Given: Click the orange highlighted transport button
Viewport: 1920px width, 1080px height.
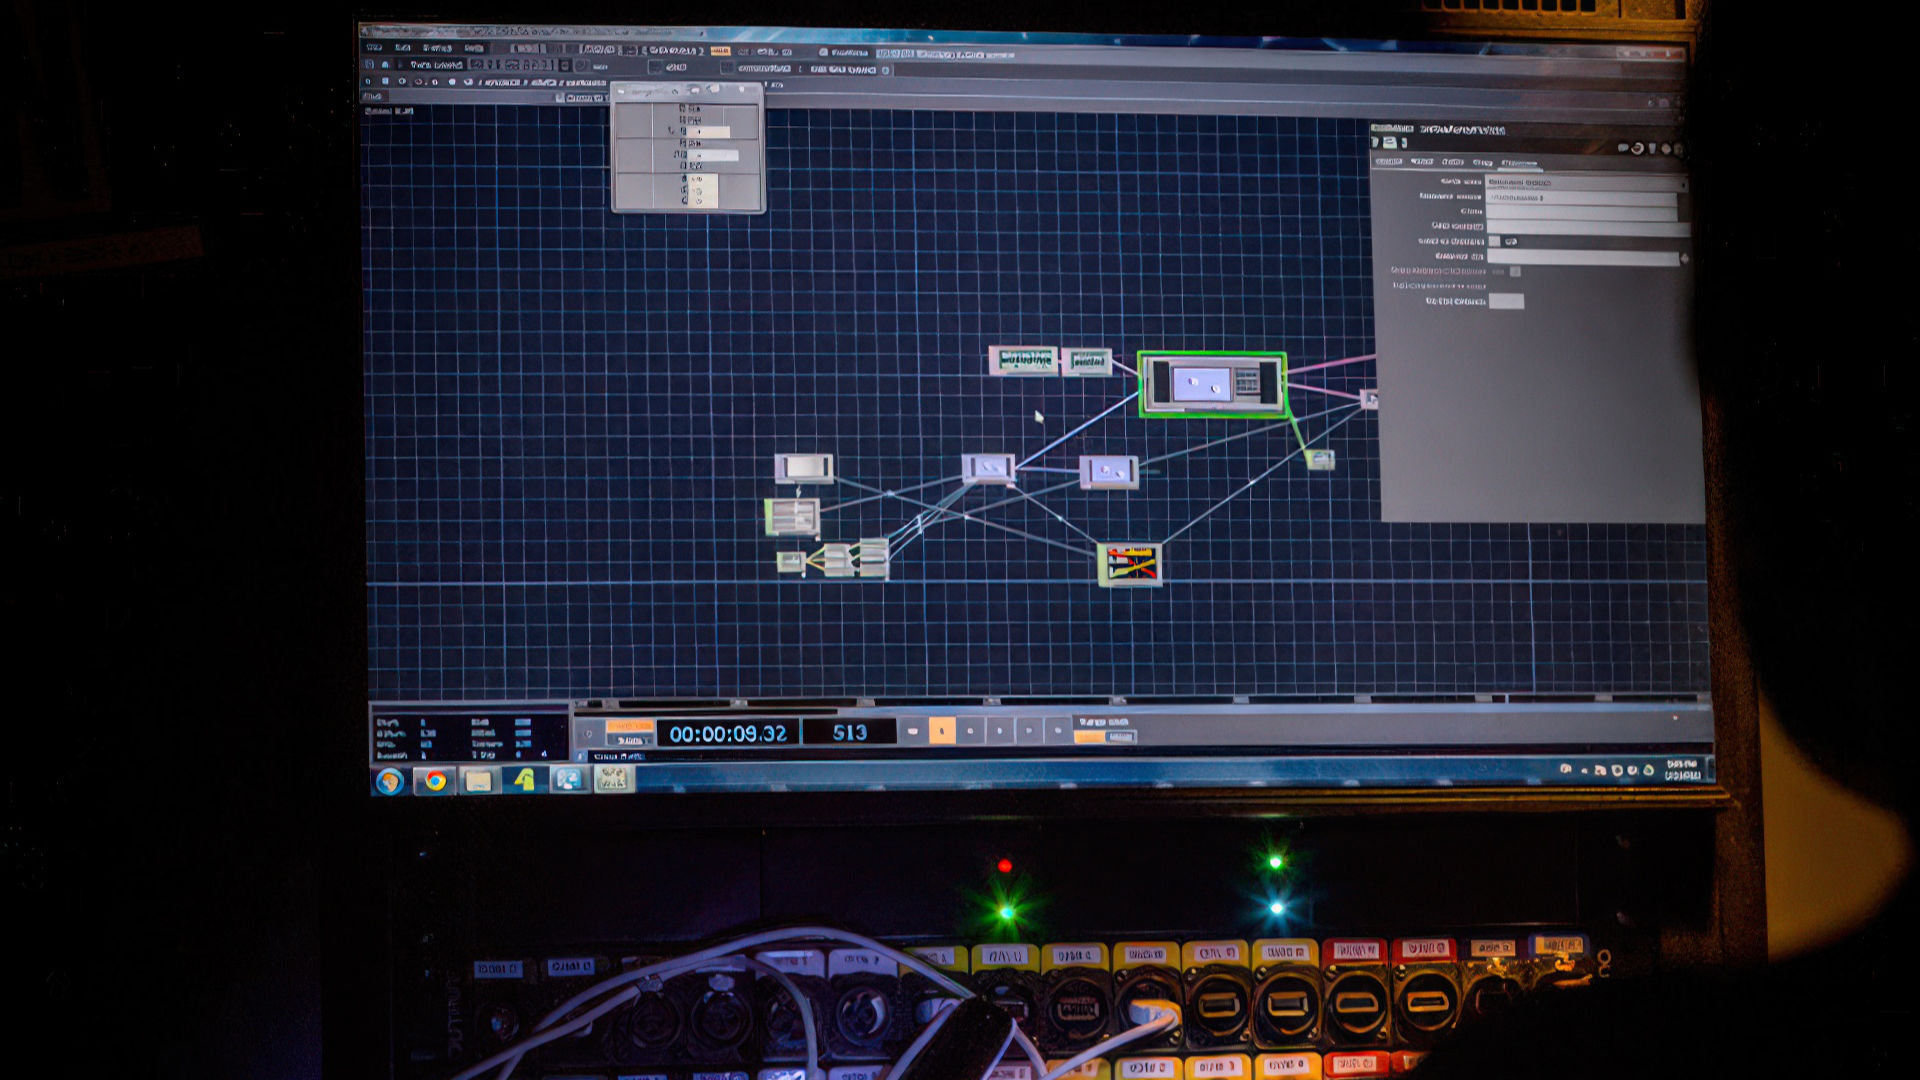Looking at the screenshot, I should pyautogui.click(x=942, y=731).
